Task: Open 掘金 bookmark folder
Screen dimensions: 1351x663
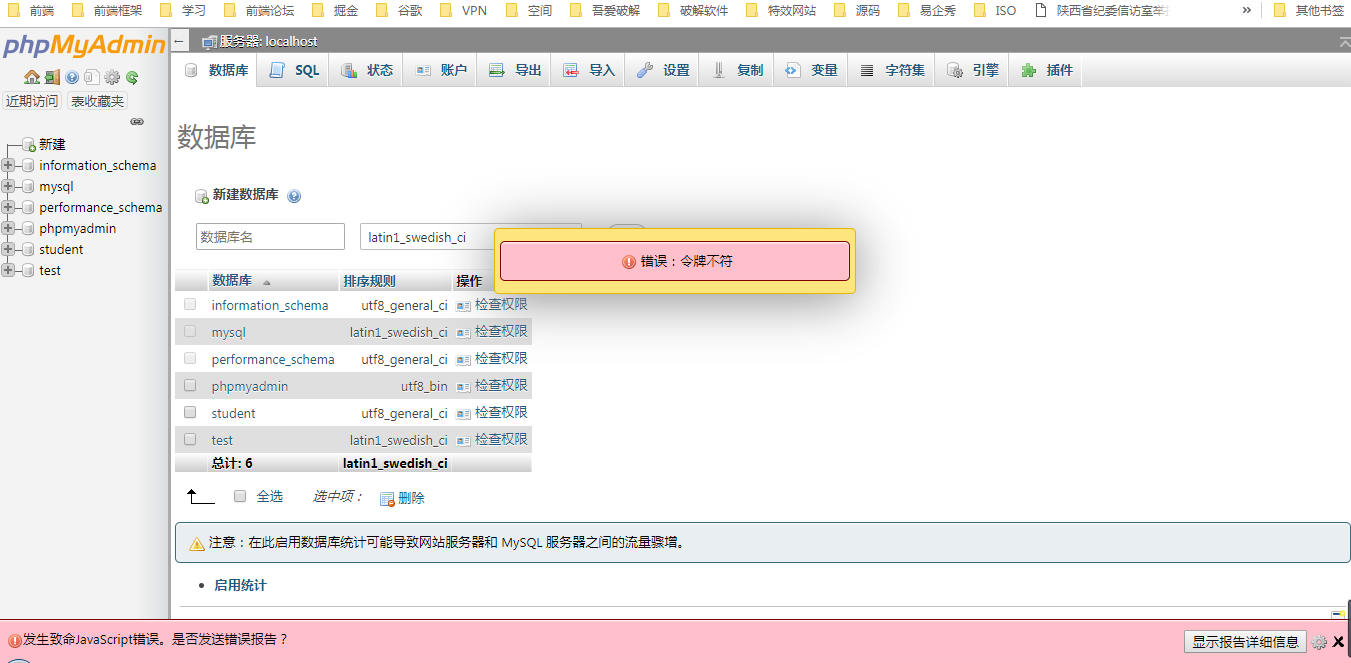Action: coord(334,11)
